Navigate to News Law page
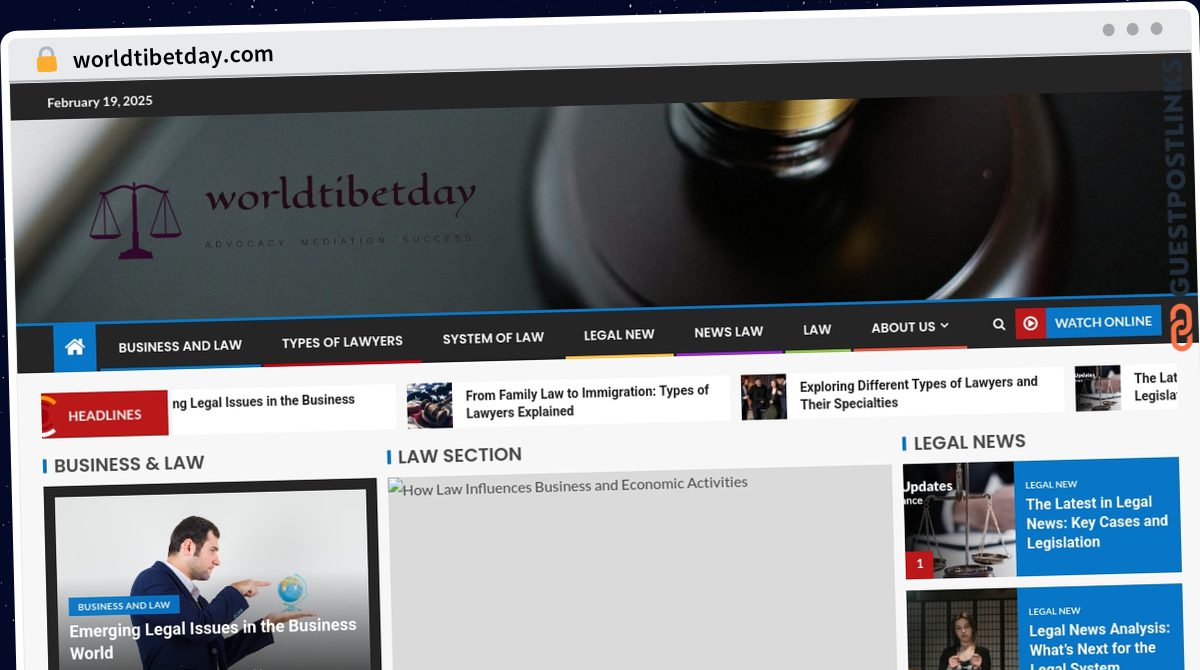Screen dimensions: 1200x670 point(728,331)
